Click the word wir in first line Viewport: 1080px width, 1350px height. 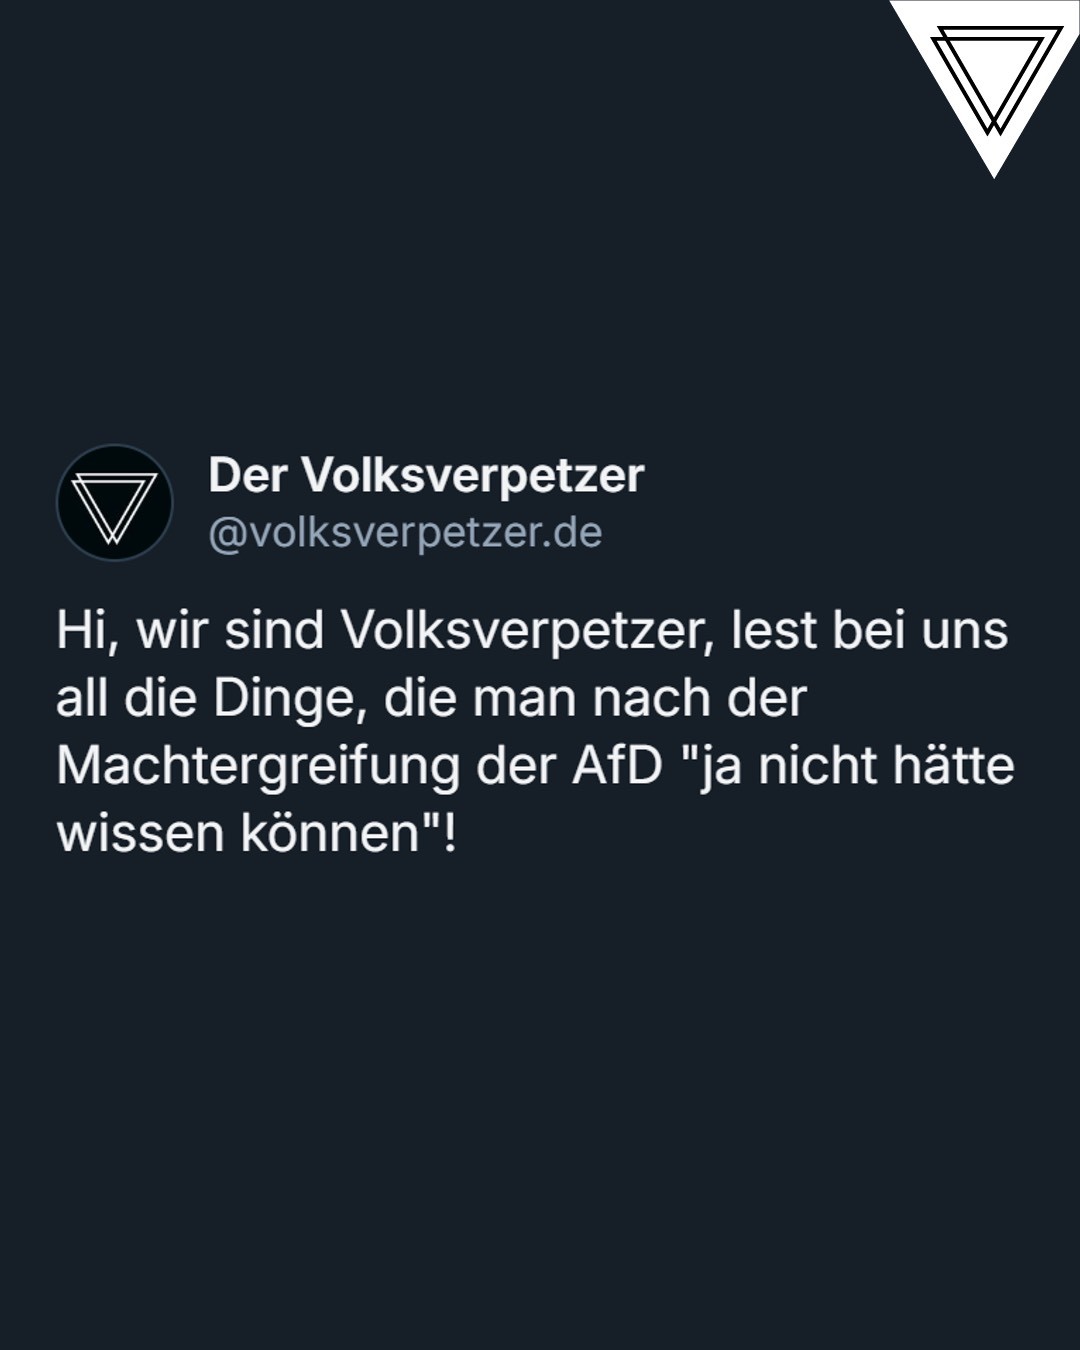point(171,632)
